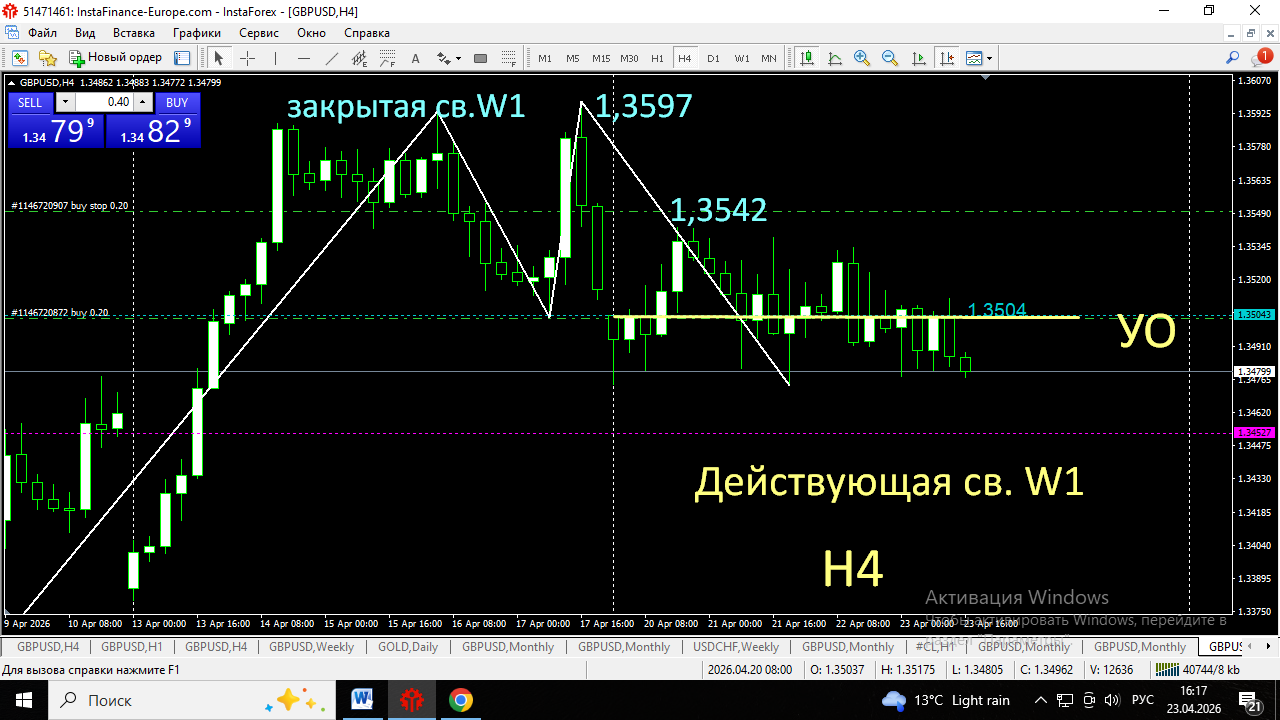Switch chart to line chart view
This screenshot has height=720, width=1280.
tap(834, 58)
